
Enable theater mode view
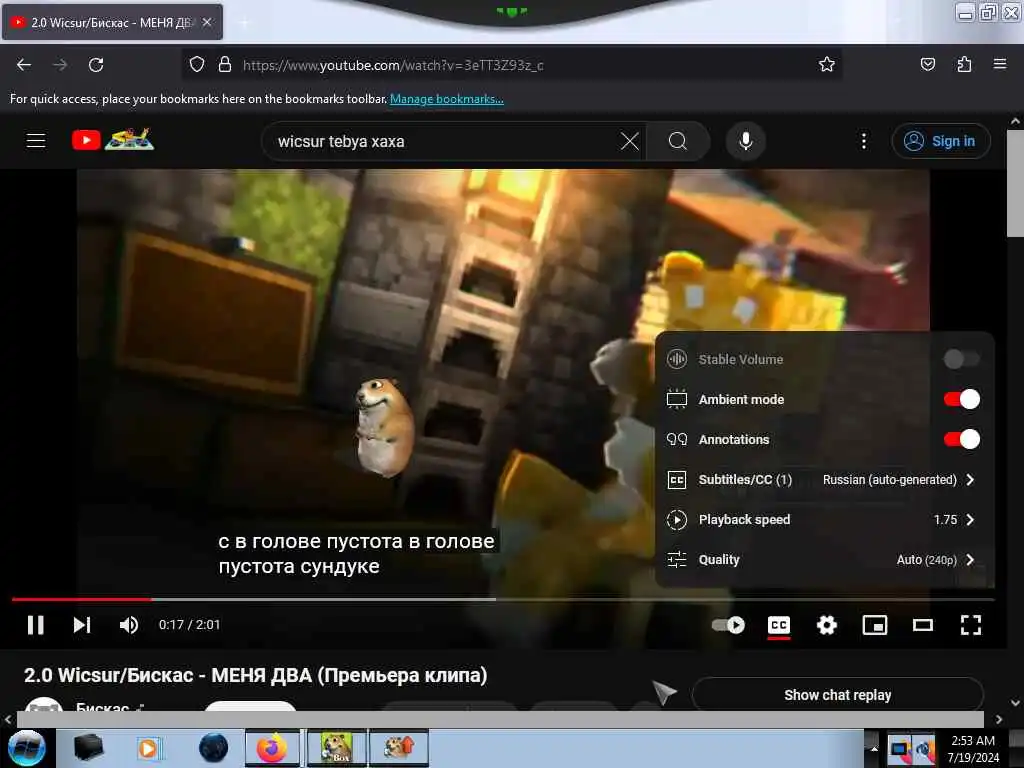(x=922, y=625)
